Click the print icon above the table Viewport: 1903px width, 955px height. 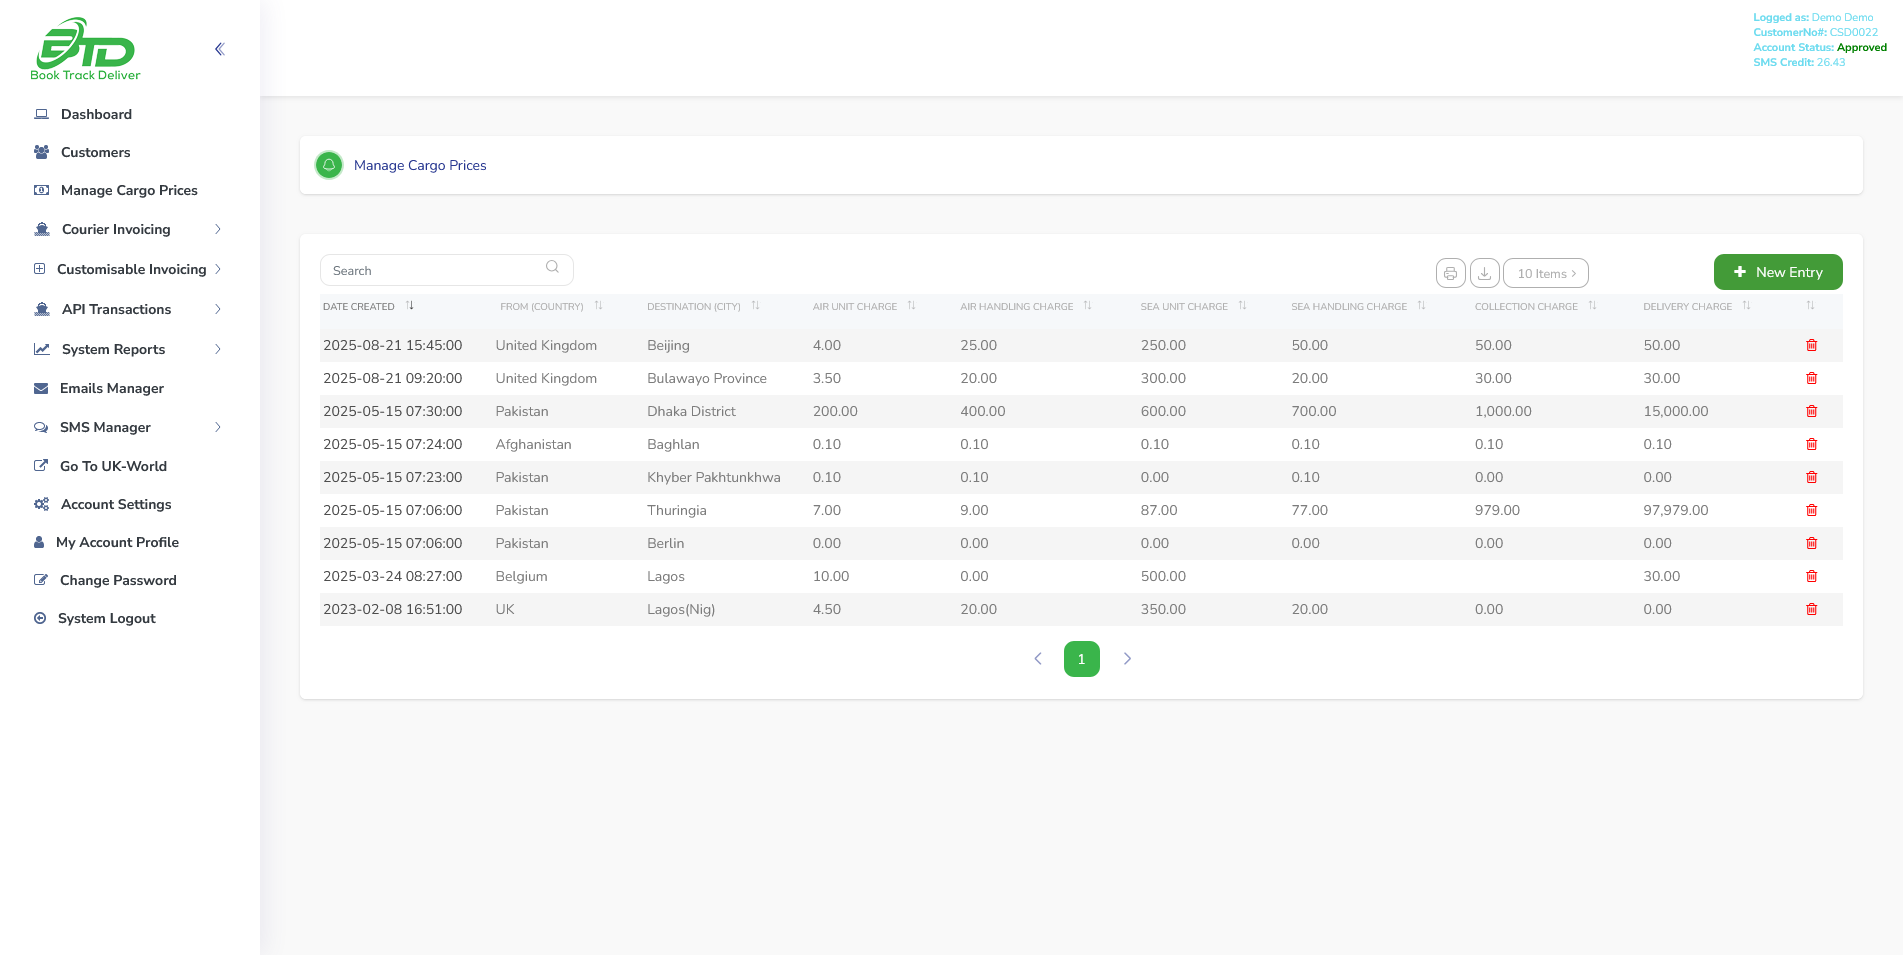point(1450,272)
